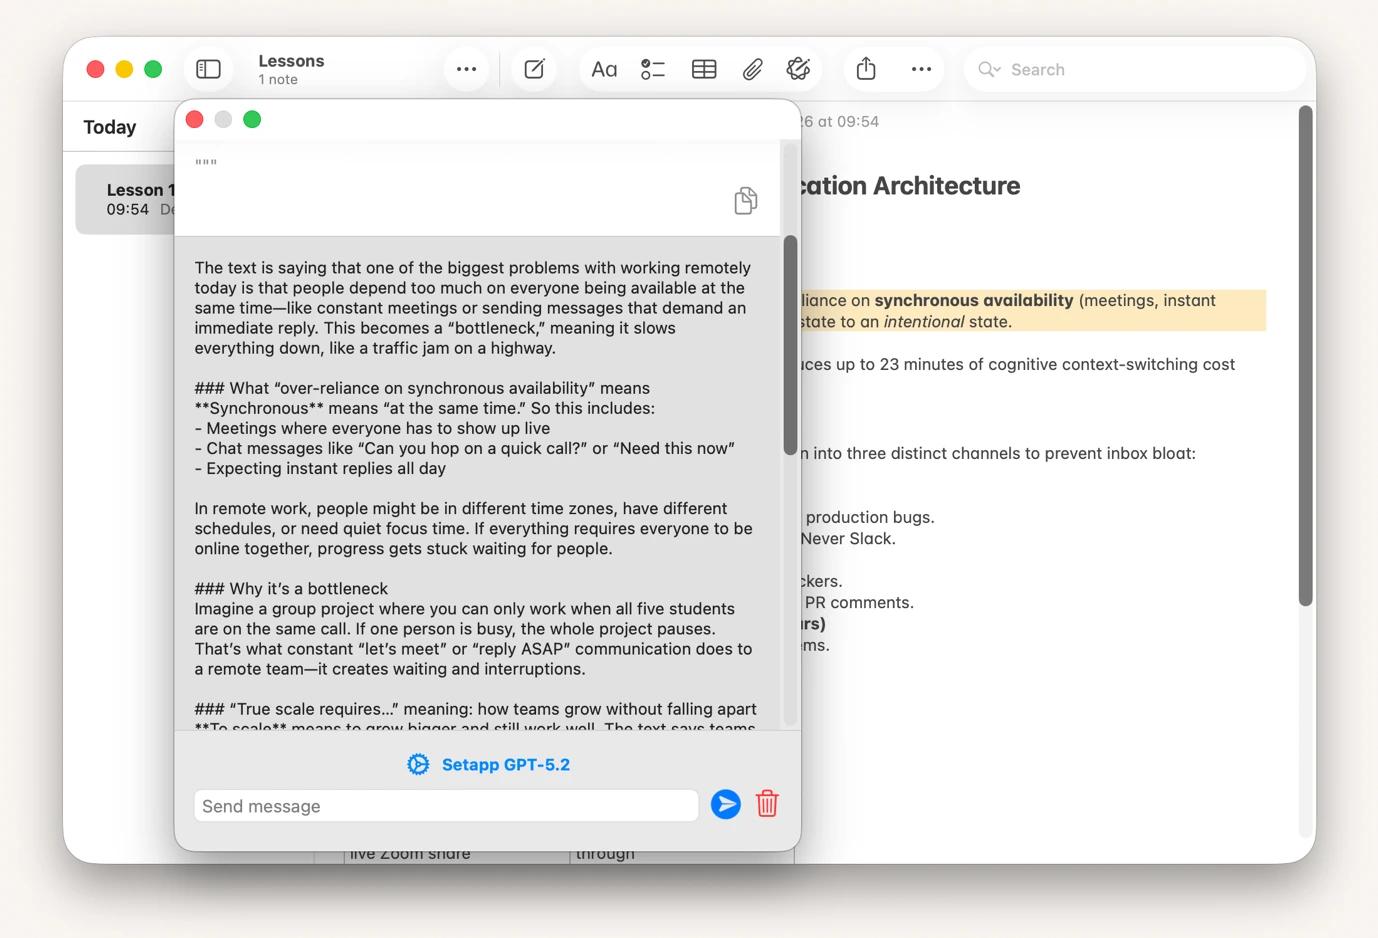Click the '### "True scale requires' heading line

pyautogui.click(x=475, y=709)
